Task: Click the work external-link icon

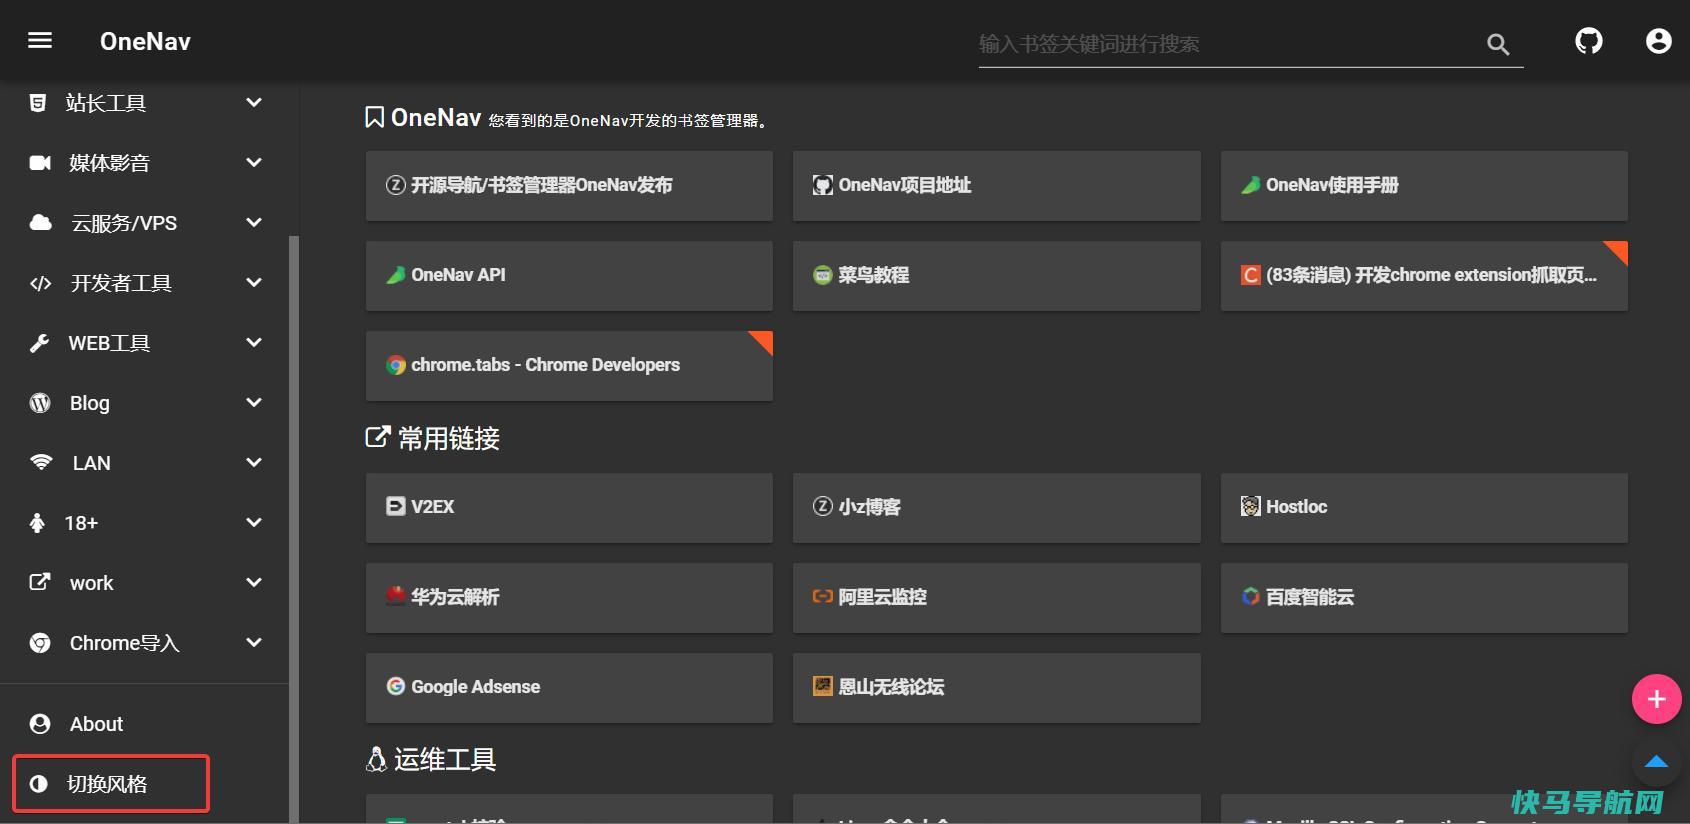Action: (40, 582)
